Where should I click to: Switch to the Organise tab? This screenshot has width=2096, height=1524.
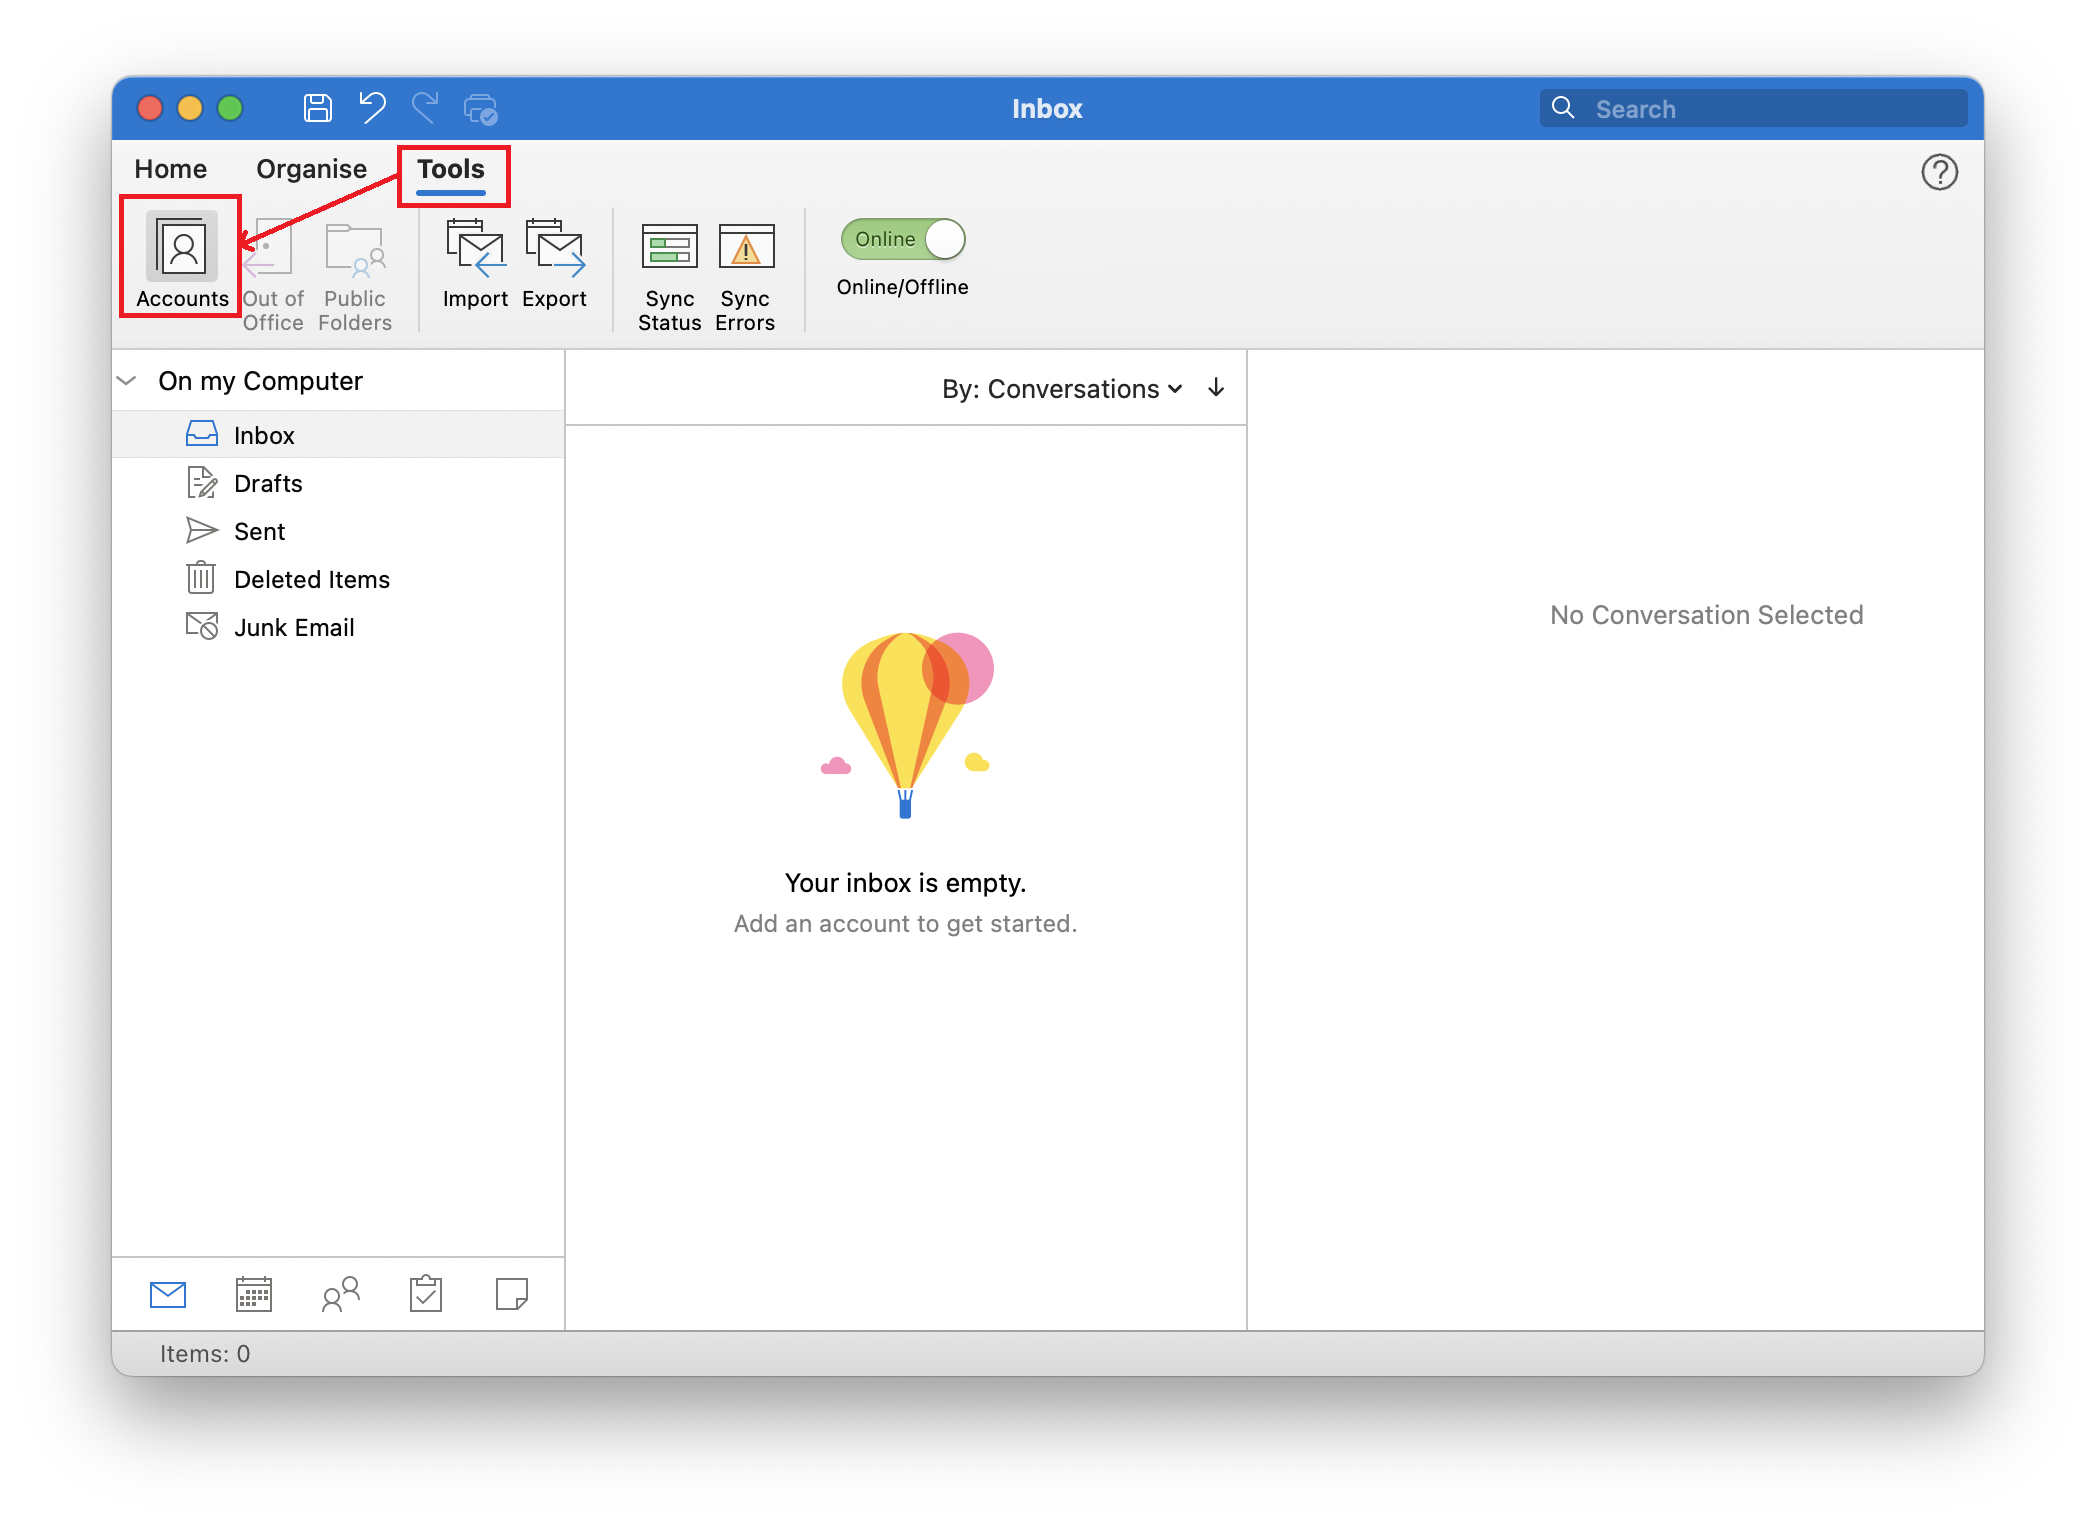[x=310, y=168]
